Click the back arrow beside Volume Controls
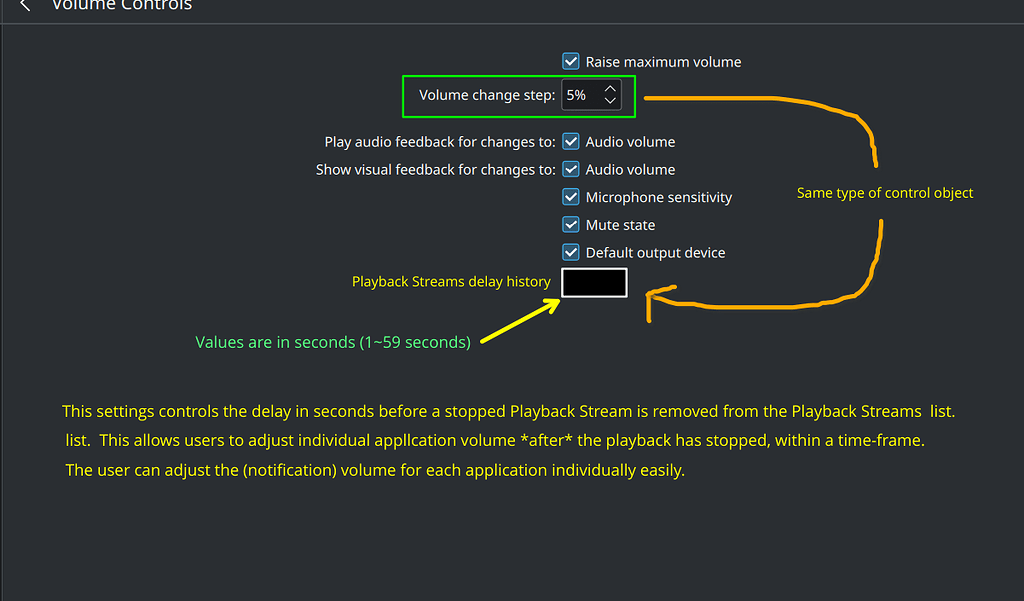 25,6
